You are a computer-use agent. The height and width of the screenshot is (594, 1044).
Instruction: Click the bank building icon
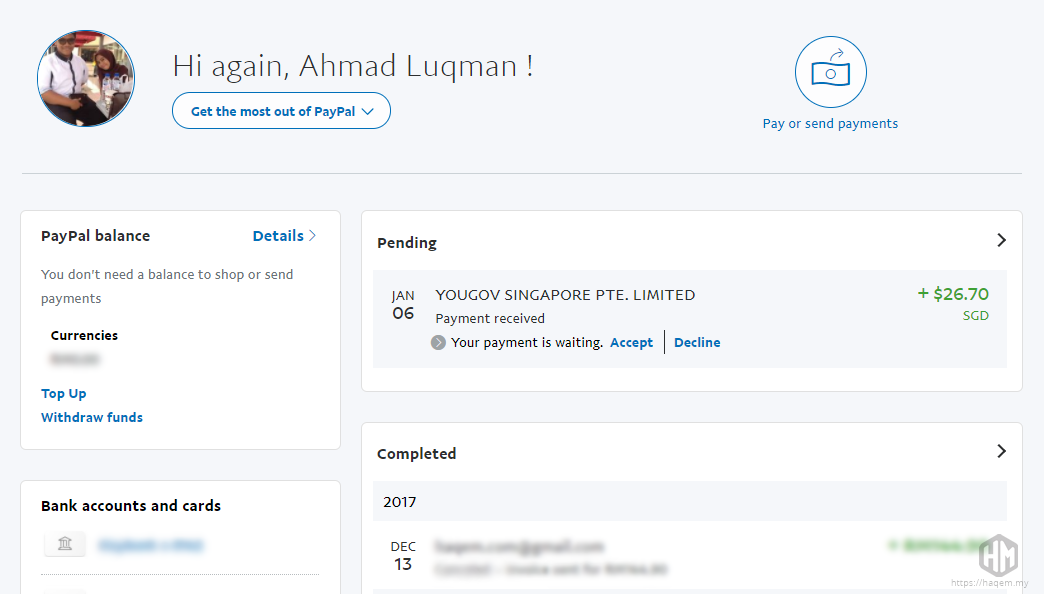click(x=65, y=544)
